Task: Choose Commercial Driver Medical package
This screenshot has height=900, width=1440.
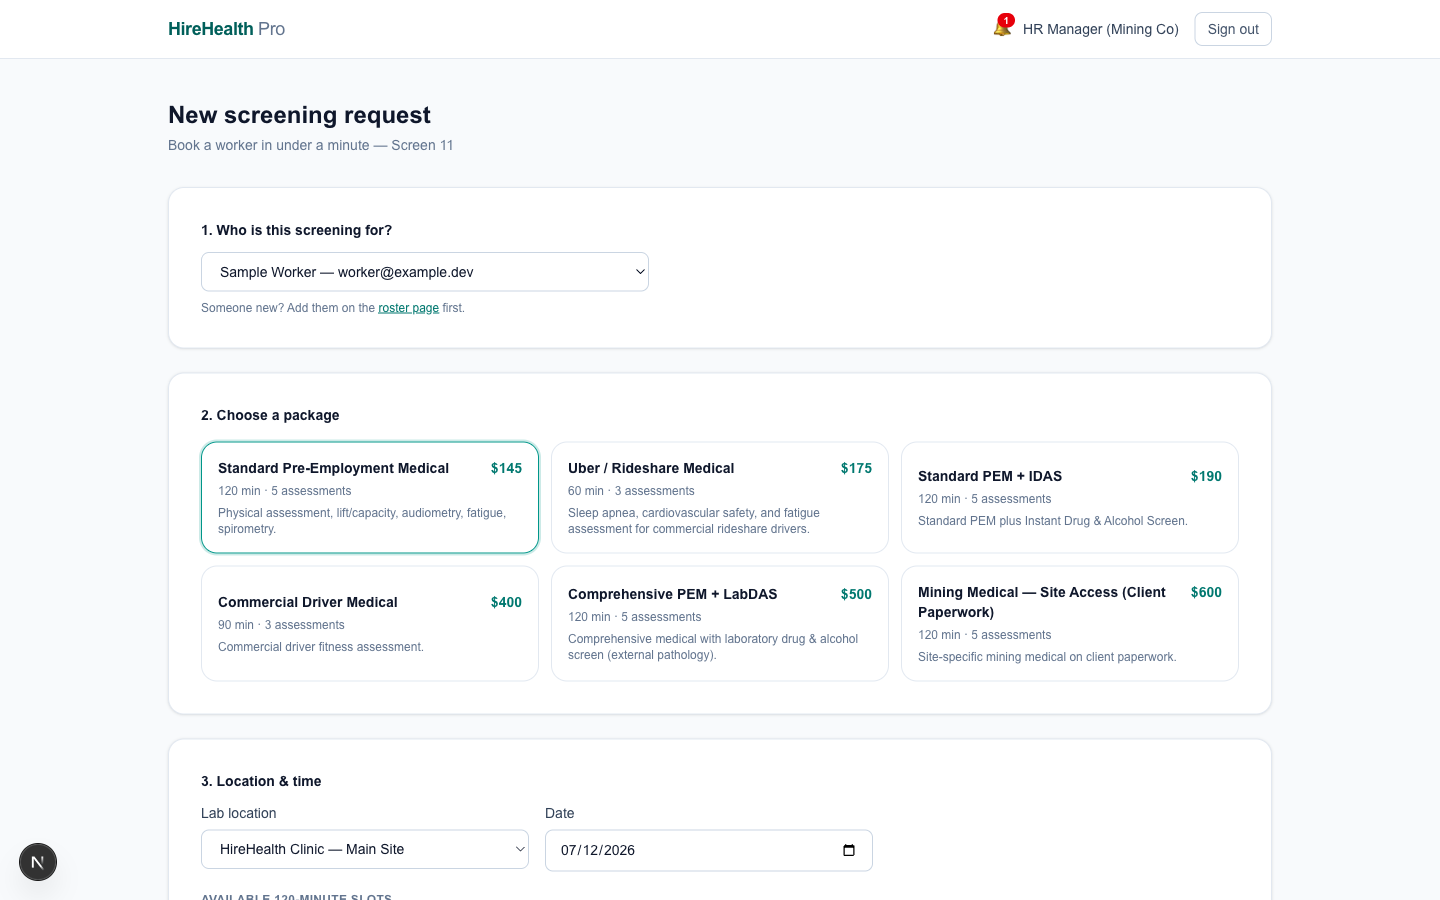Action: coord(370,624)
